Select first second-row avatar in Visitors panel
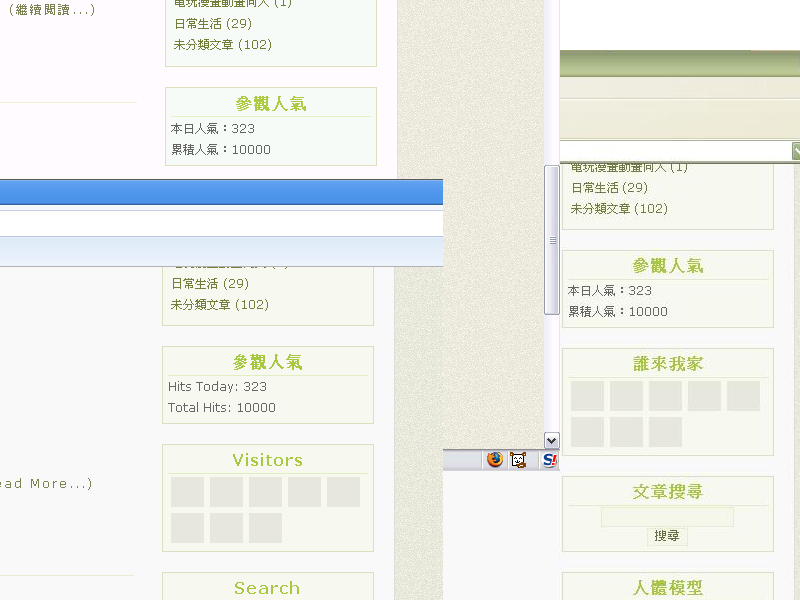The image size is (800, 600). point(187,528)
